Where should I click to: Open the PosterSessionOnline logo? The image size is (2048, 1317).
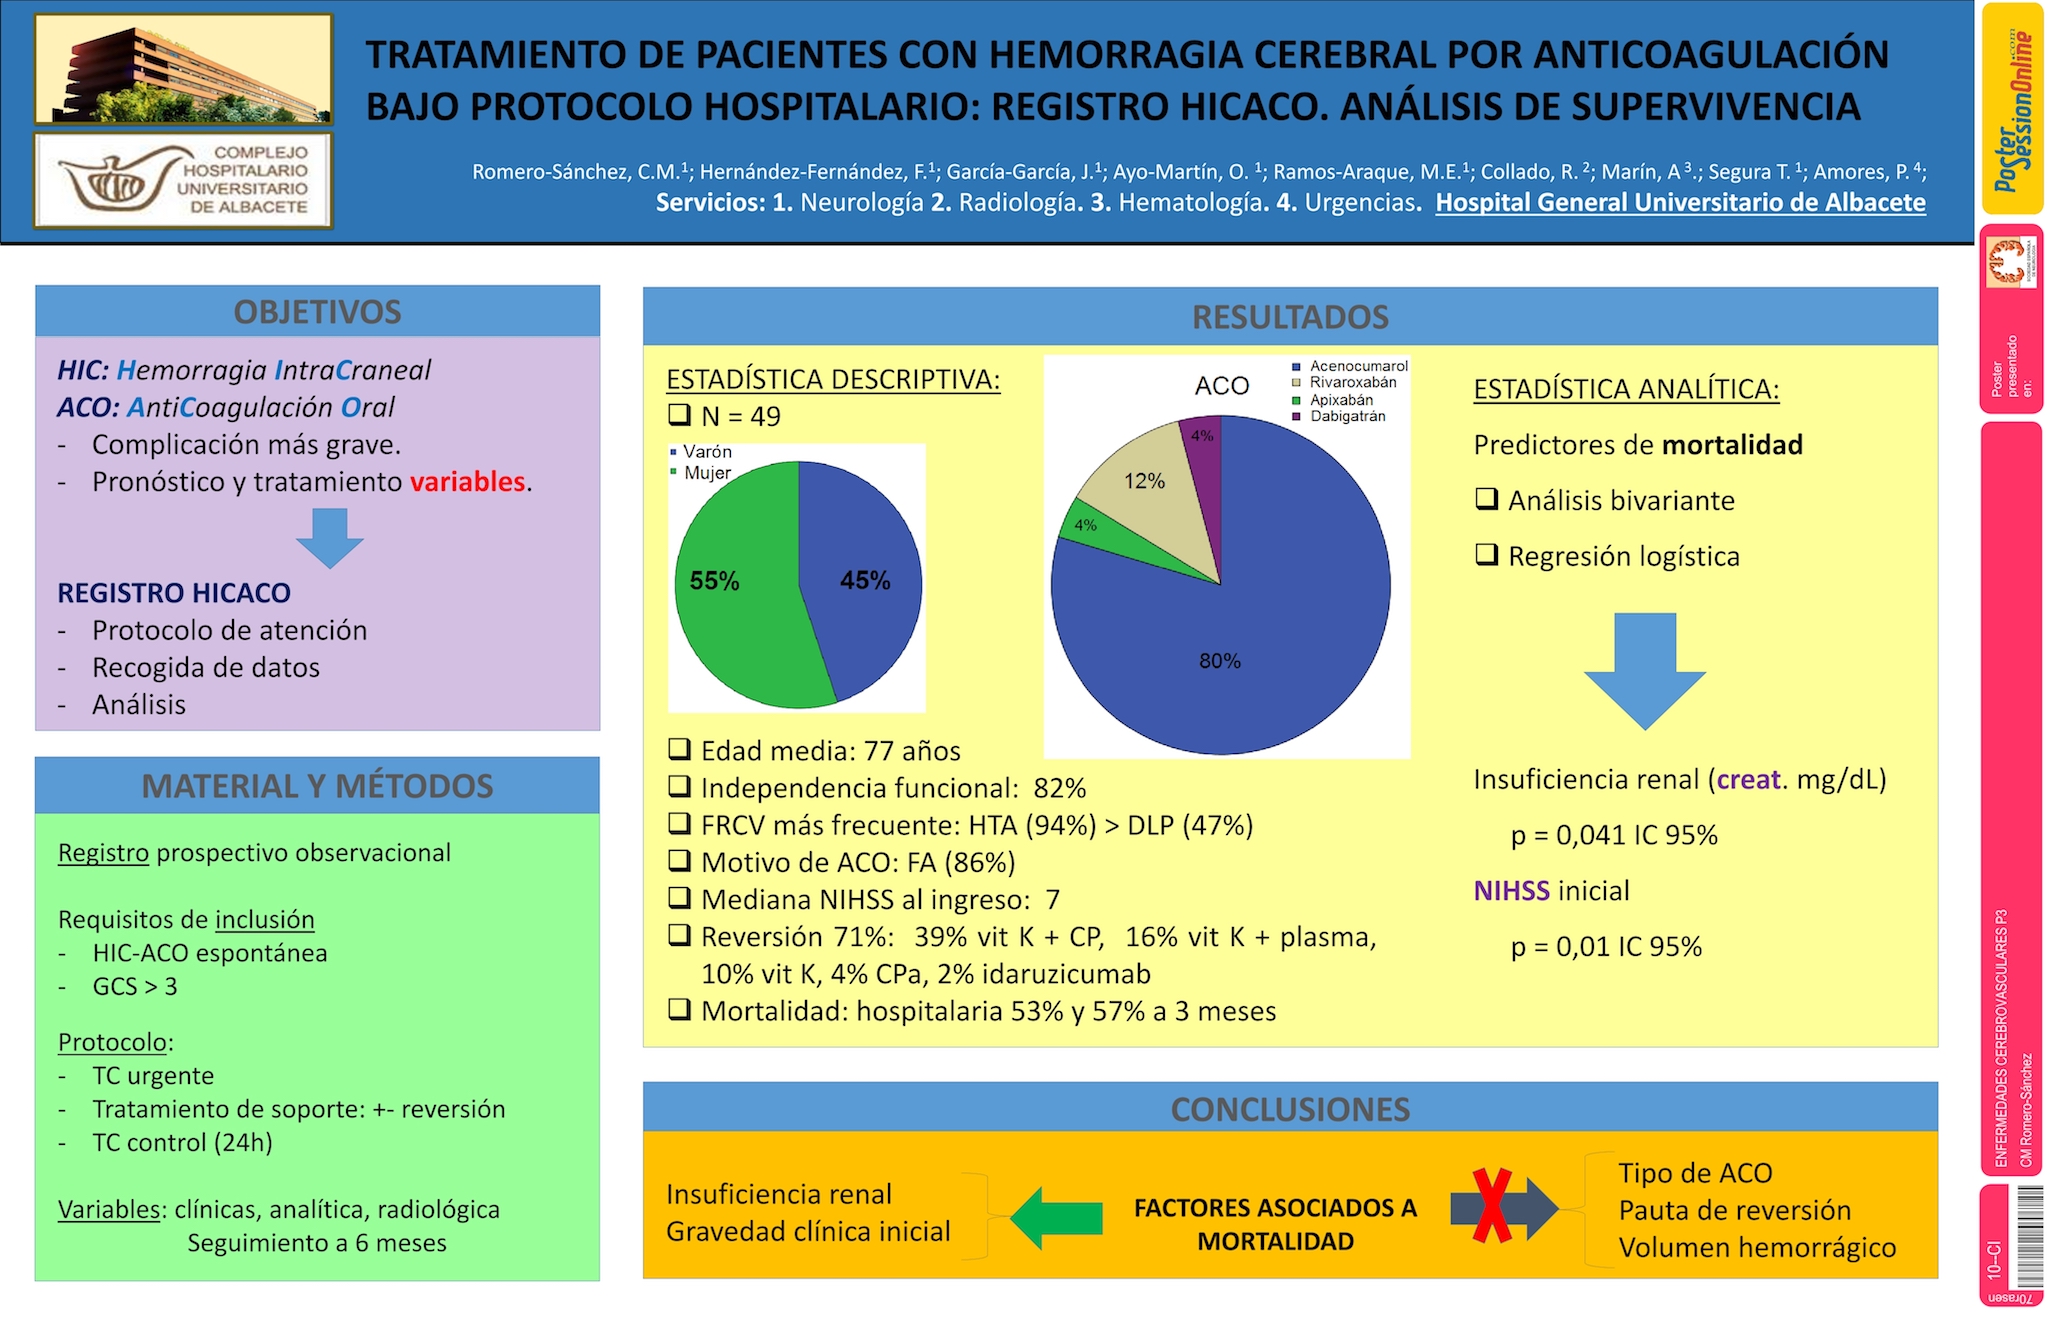pos(2012,108)
